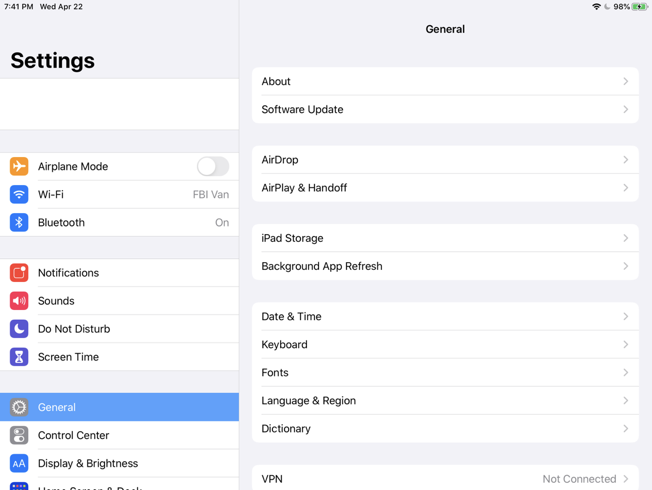The width and height of the screenshot is (652, 490).
Task: Tap the blue Wi-Fi icon
Action: click(x=19, y=194)
